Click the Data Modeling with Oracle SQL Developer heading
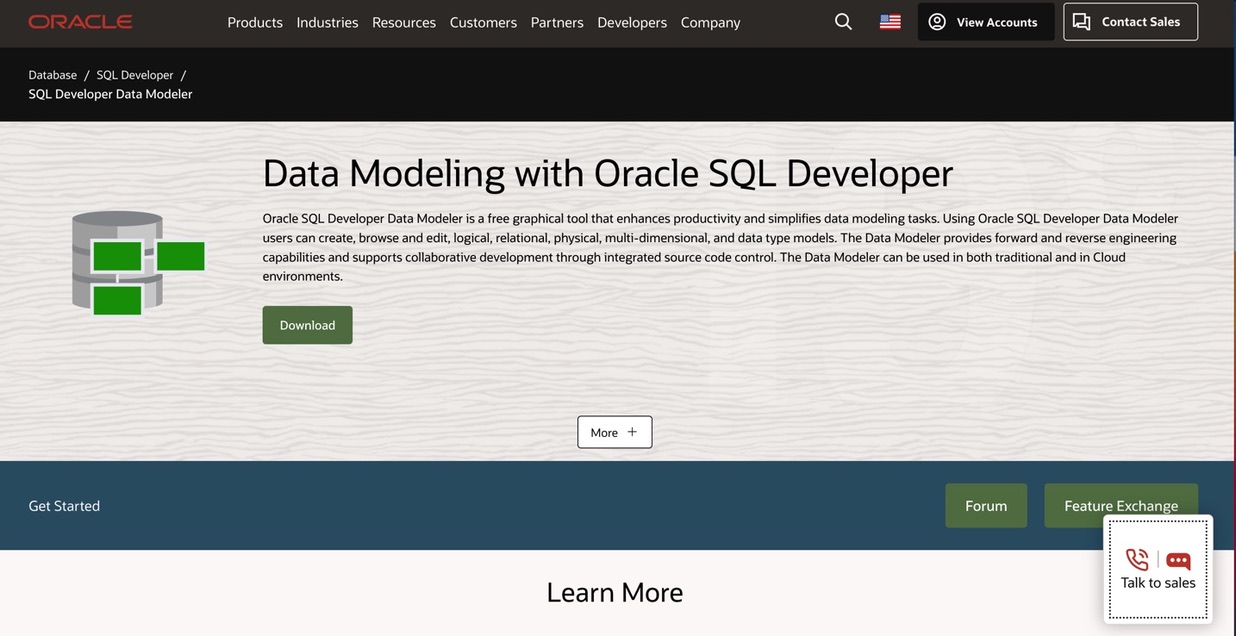The width and height of the screenshot is (1236, 636). pos(608,173)
